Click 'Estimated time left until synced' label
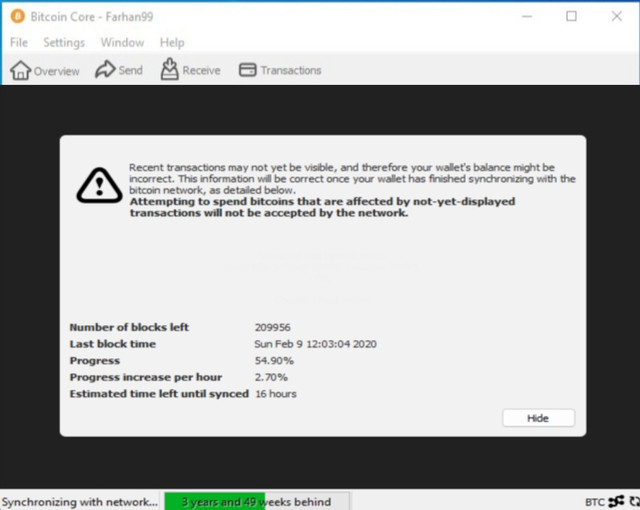 click(159, 394)
